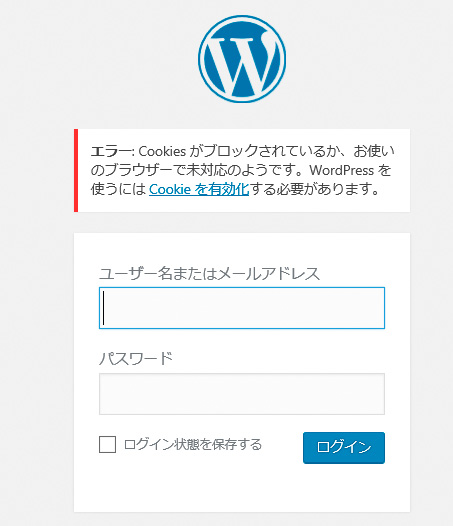
Task: Click the bold エラー text in notice
Action: point(112,151)
